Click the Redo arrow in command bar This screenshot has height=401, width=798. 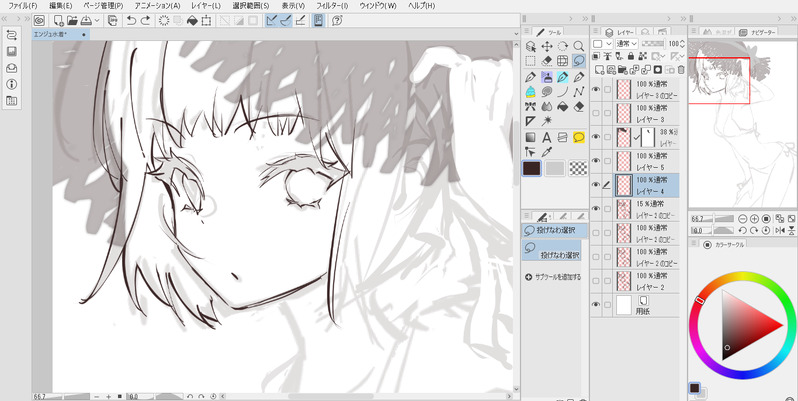(146, 20)
